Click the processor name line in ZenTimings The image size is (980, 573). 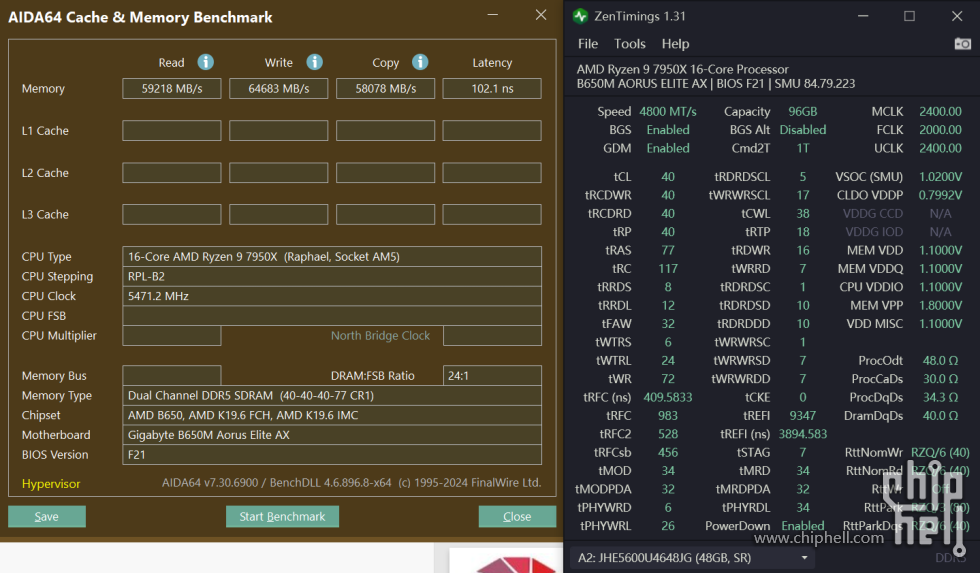pyautogui.click(x=682, y=69)
